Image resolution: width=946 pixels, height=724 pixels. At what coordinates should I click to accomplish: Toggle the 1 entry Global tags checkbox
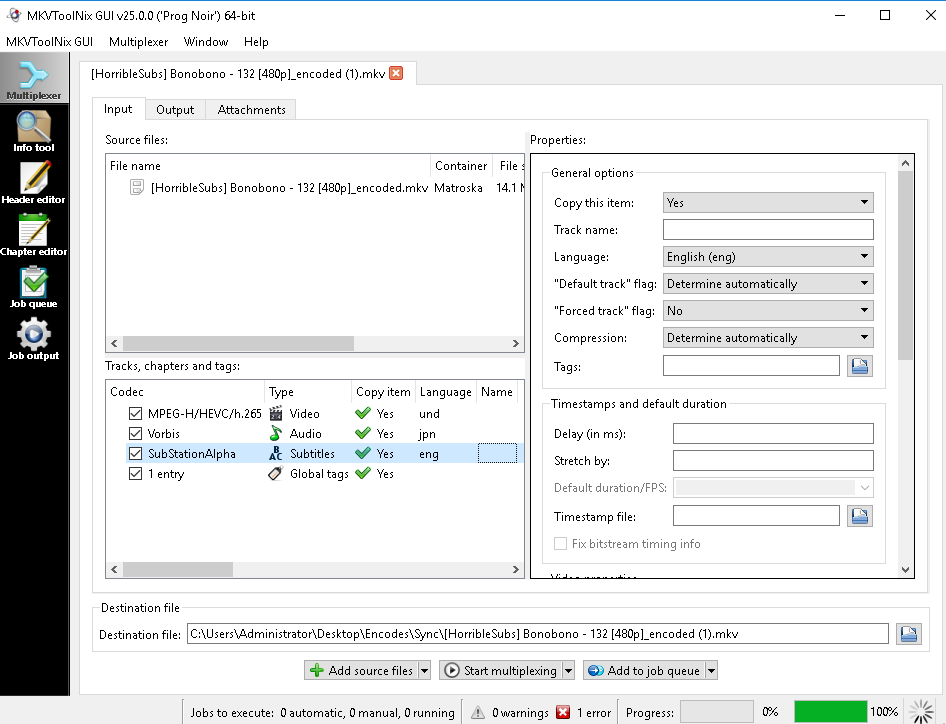coord(135,474)
